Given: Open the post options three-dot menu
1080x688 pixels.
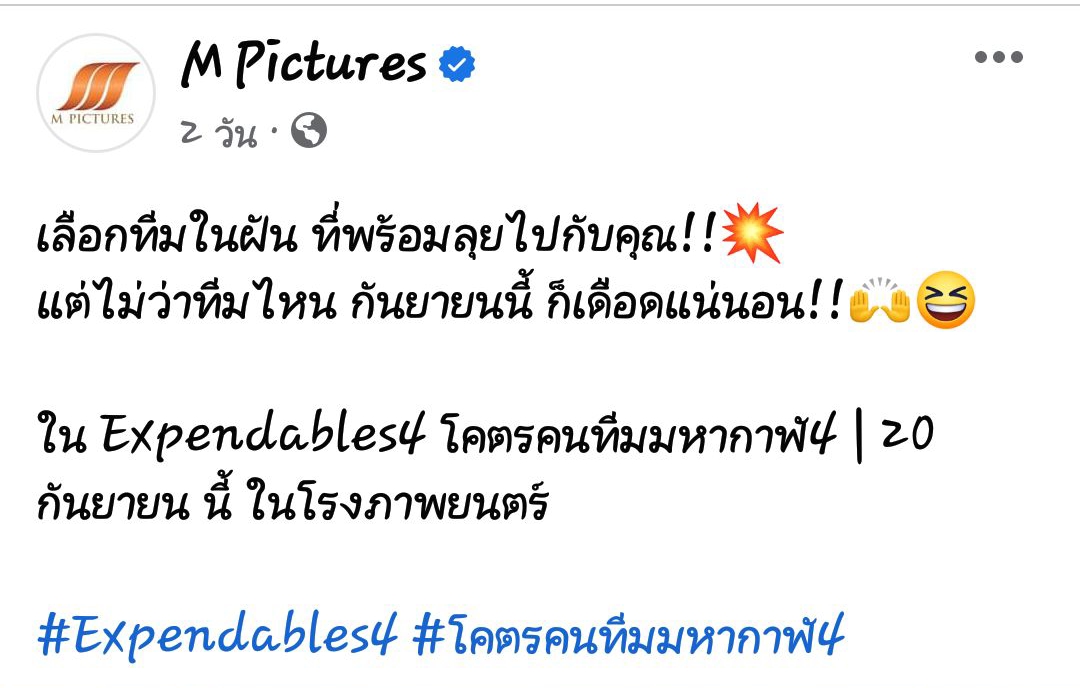Looking at the screenshot, I should tap(998, 57).
